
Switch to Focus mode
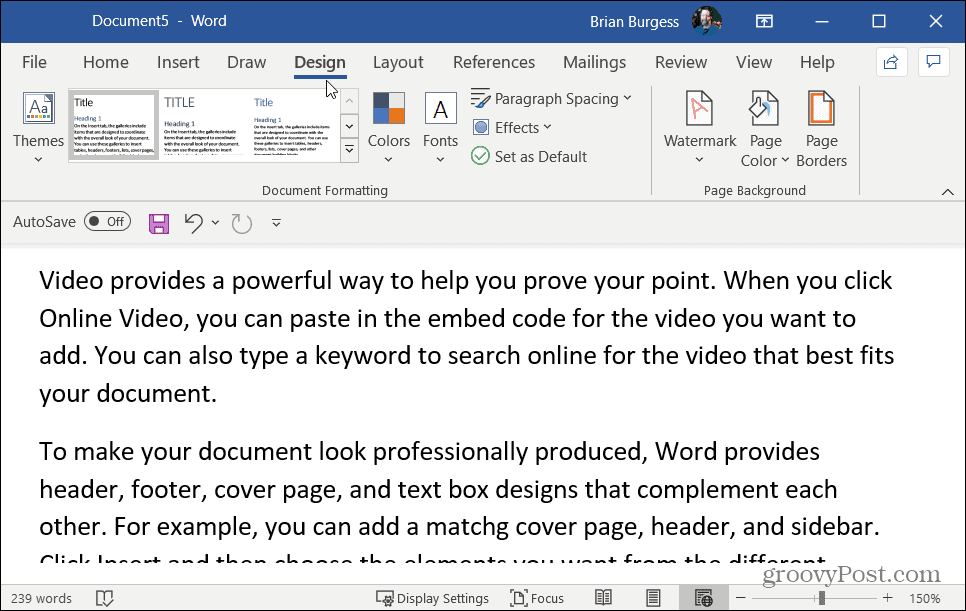pos(537,598)
